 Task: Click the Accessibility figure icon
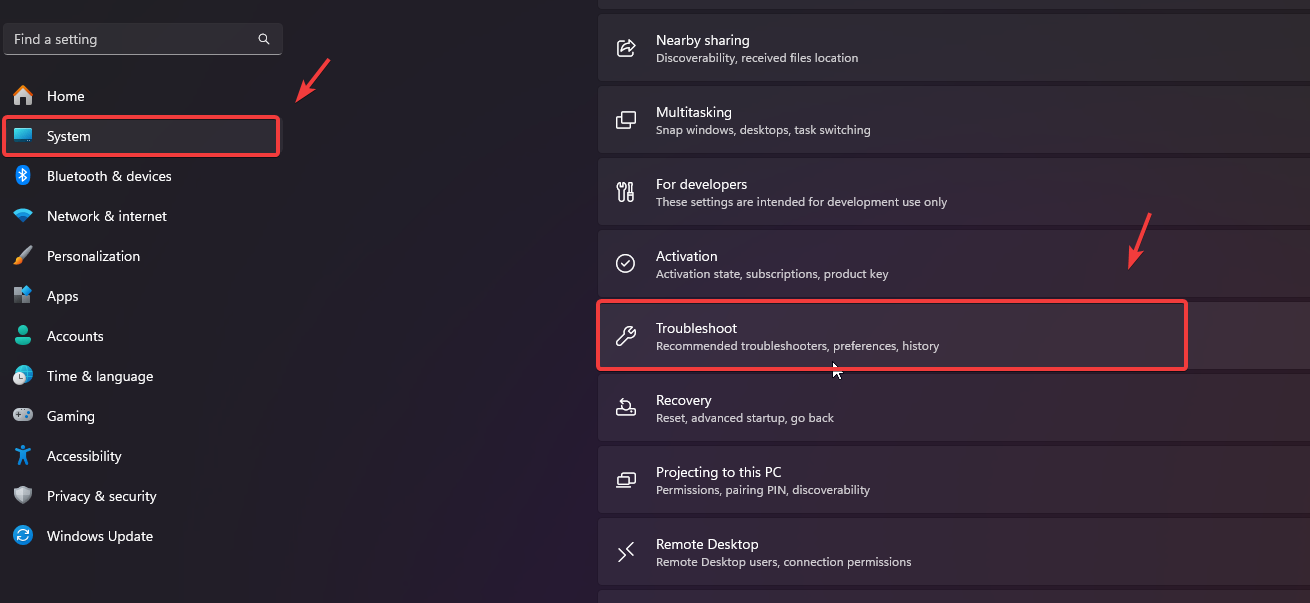[x=23, y=456]
